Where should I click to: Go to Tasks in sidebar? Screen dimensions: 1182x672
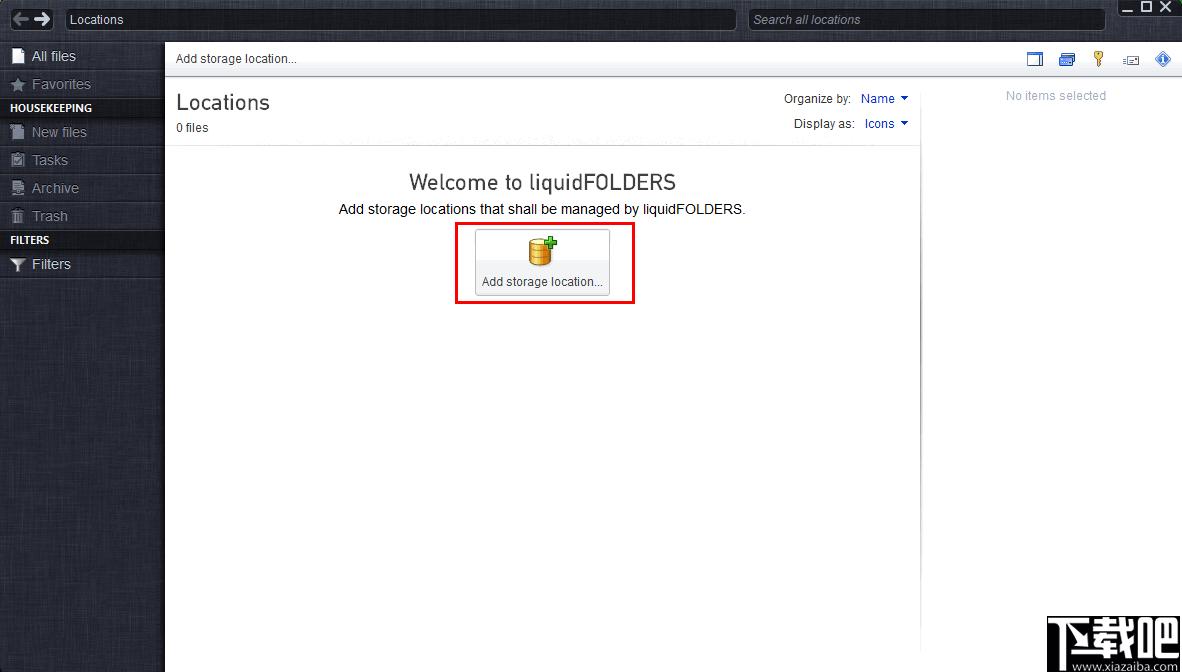[49, 160]
